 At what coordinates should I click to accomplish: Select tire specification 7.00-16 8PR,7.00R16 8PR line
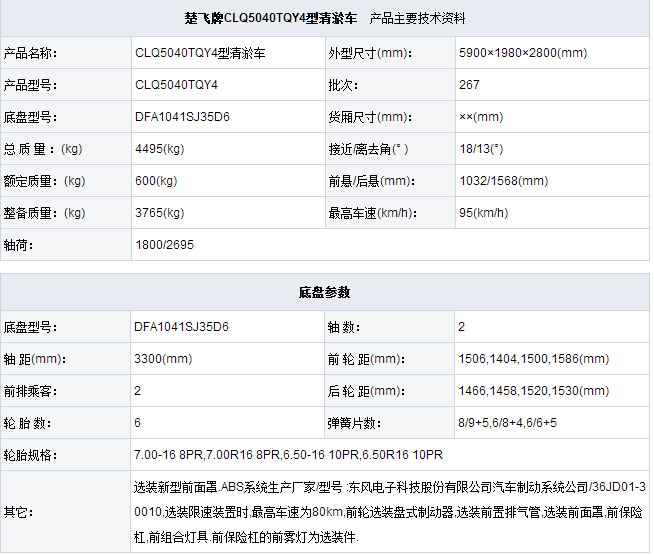coord(288,455)
